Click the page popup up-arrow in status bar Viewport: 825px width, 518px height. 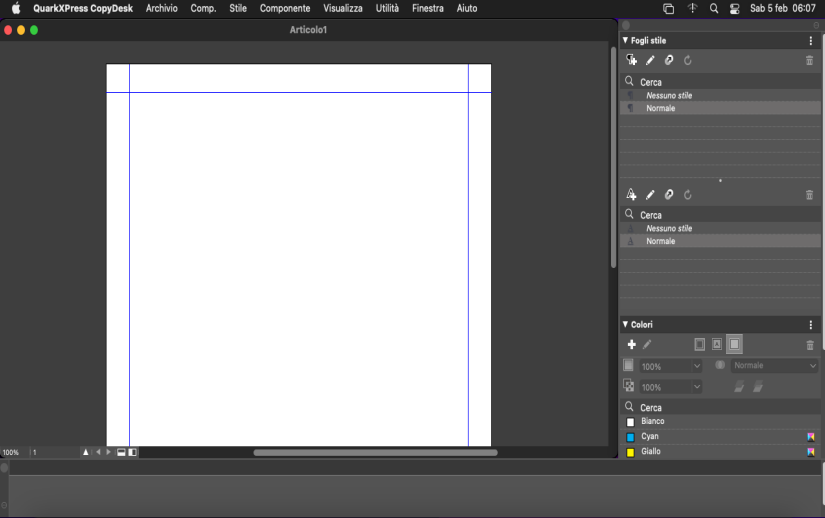tap(86, 452)
